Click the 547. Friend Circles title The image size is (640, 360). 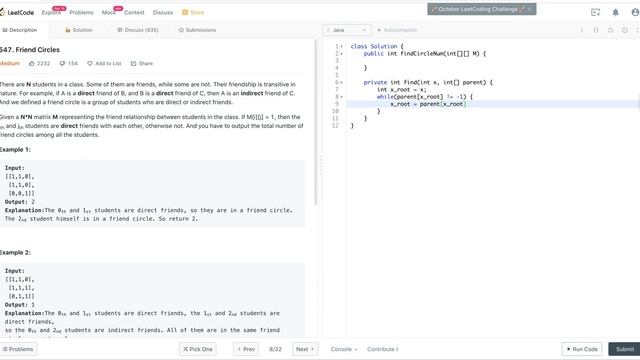click(x=30, y=50)
